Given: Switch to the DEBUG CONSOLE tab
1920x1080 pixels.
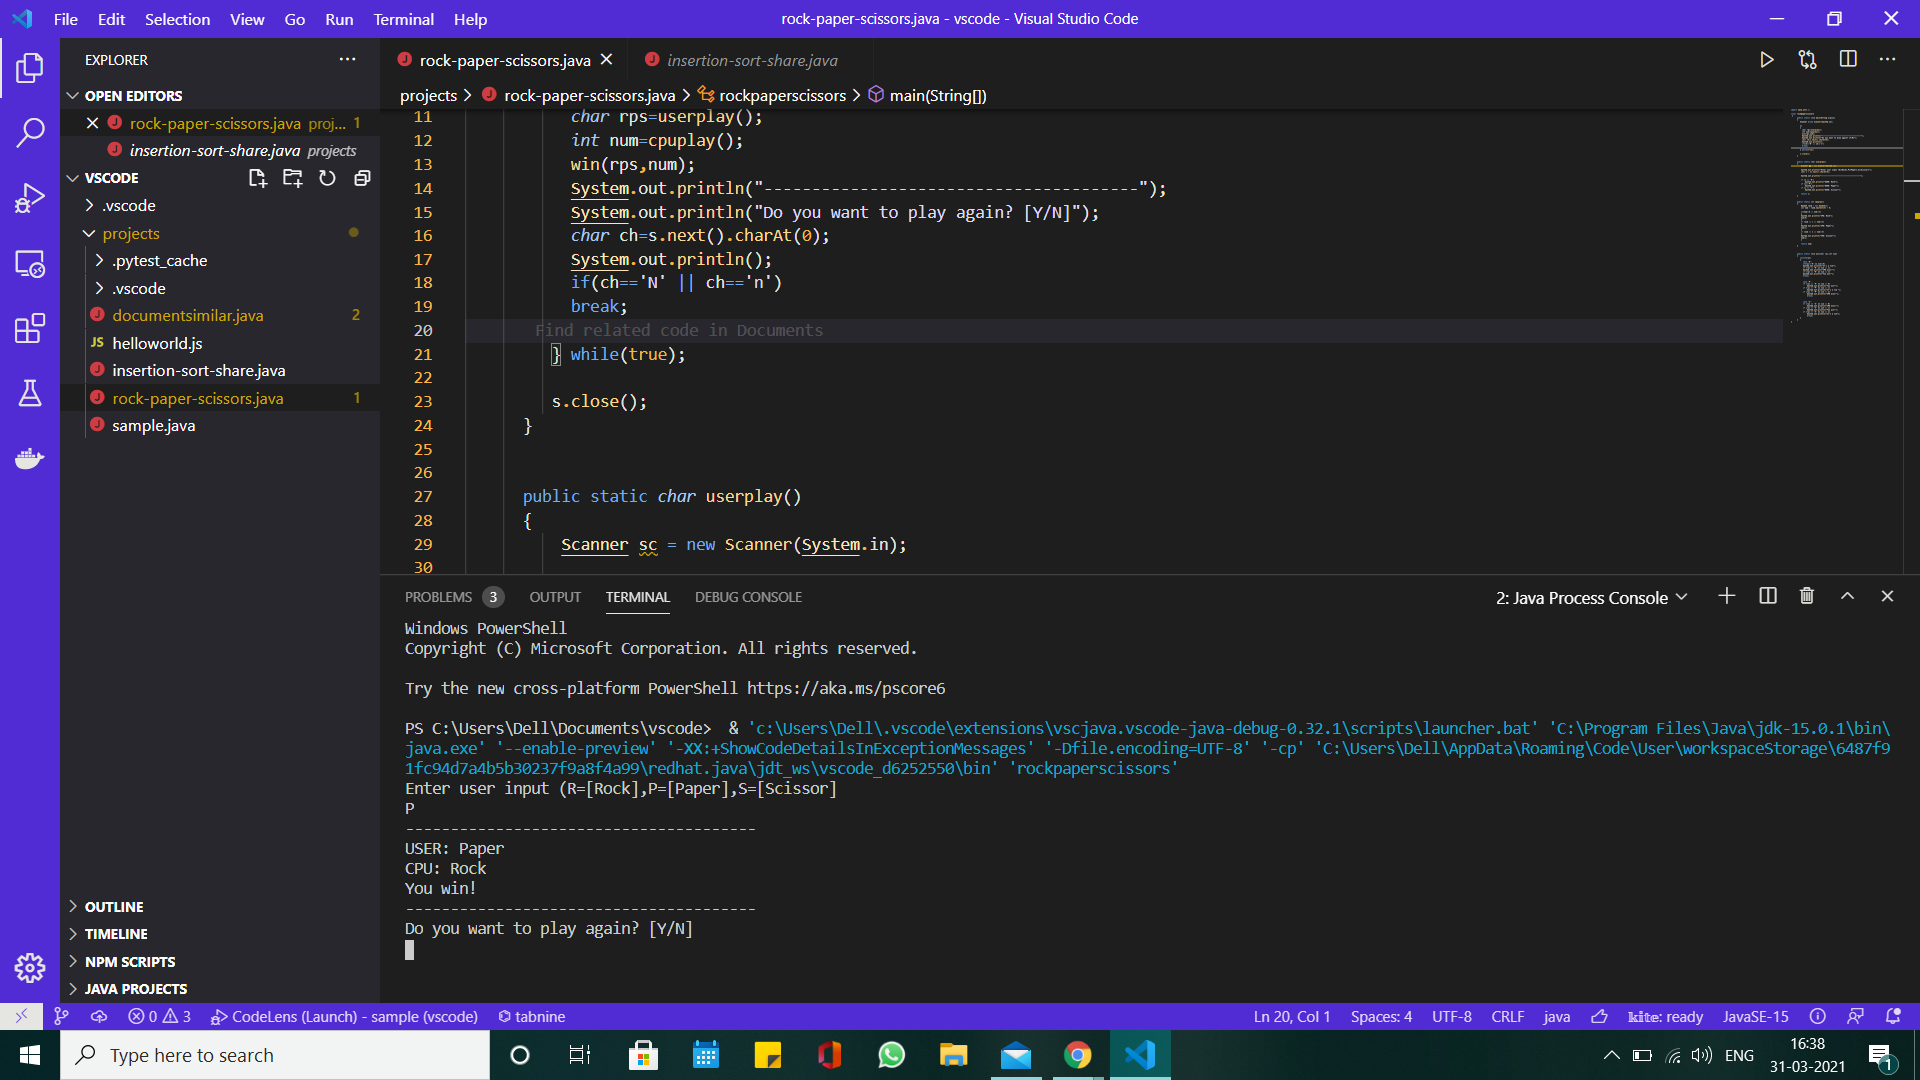Looking at the screenshot, I should (748, 597).
